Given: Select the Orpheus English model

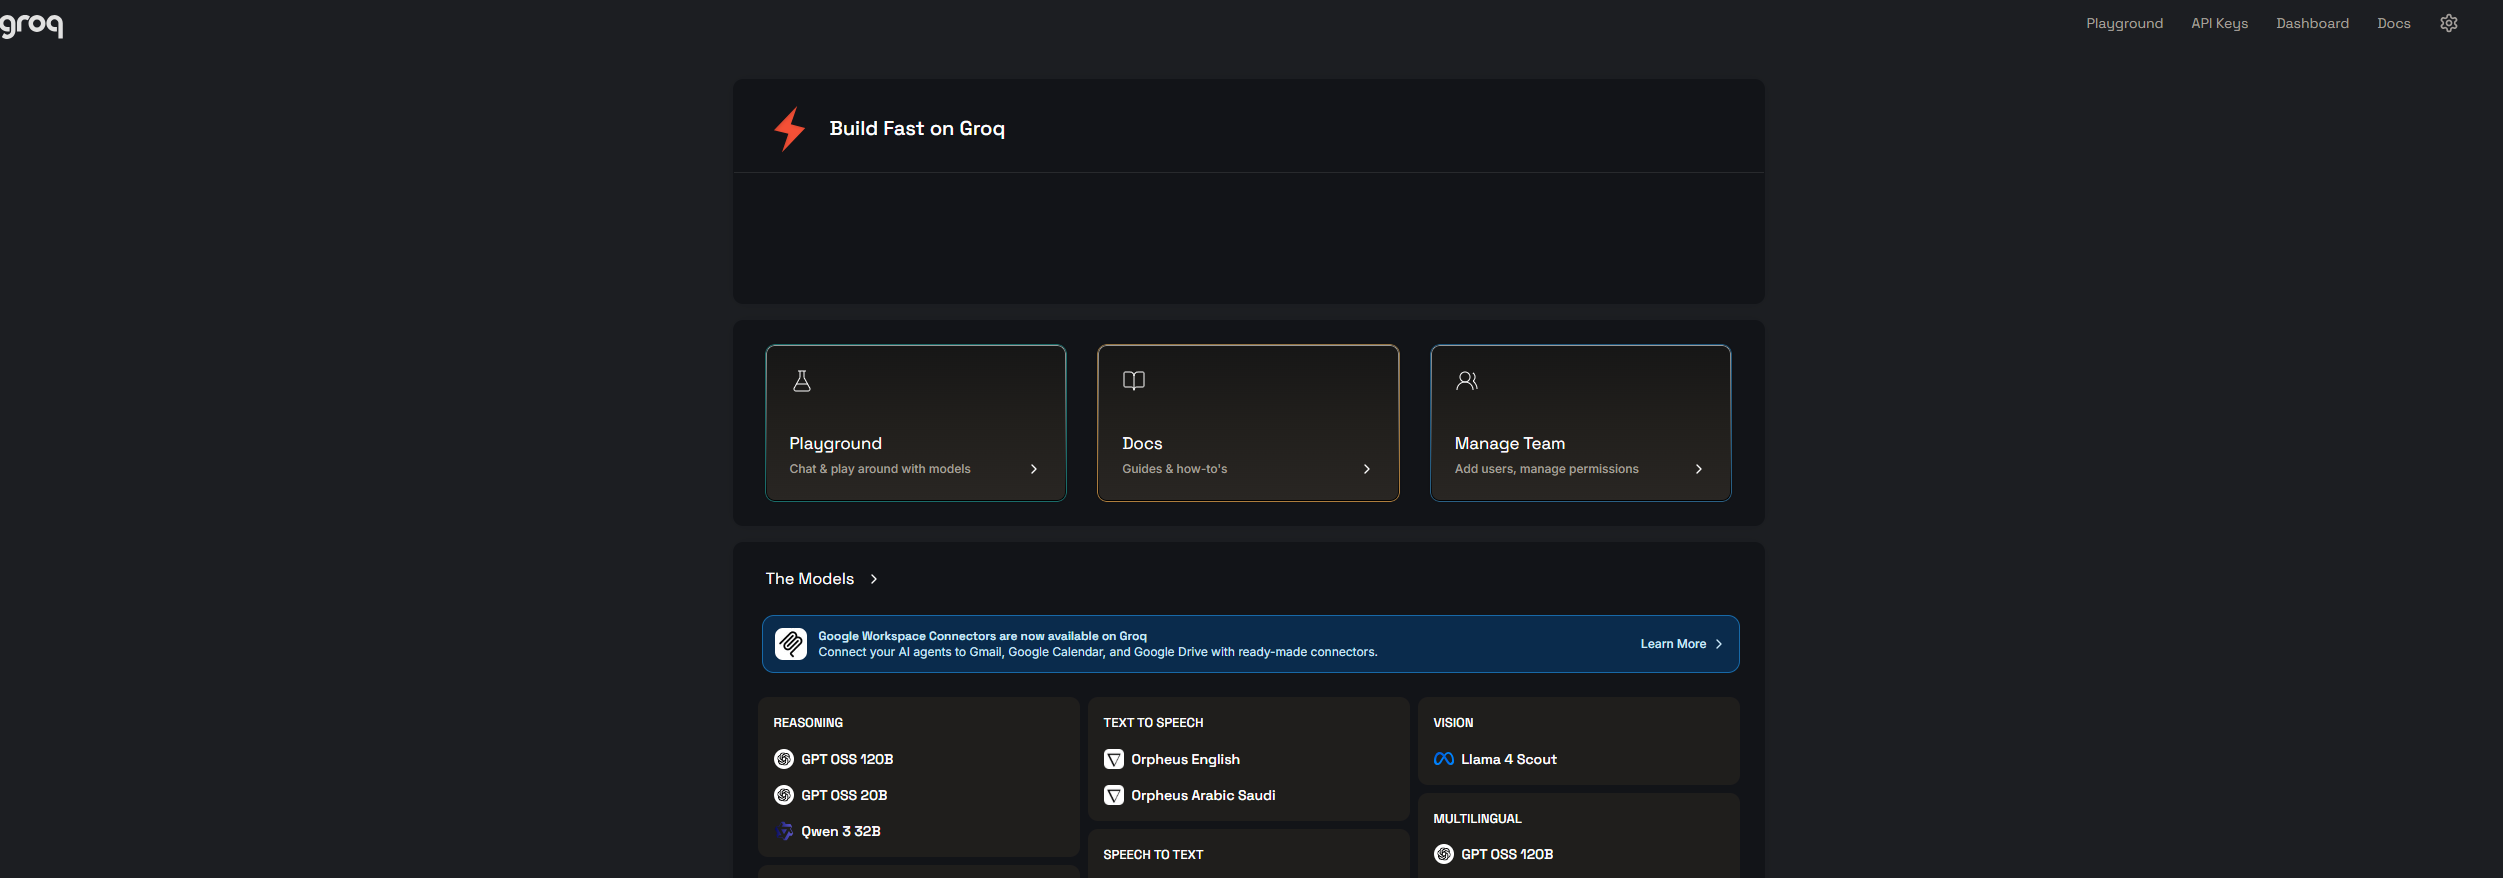Looking at the screenshot, I should 1185,759.
